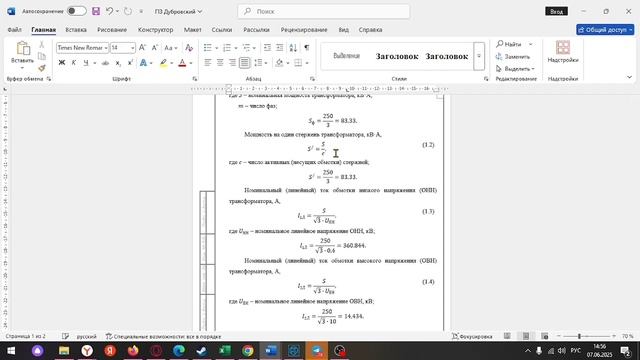Center align text
This screenshot has height=360, width=640.
(x=220, y=63)
